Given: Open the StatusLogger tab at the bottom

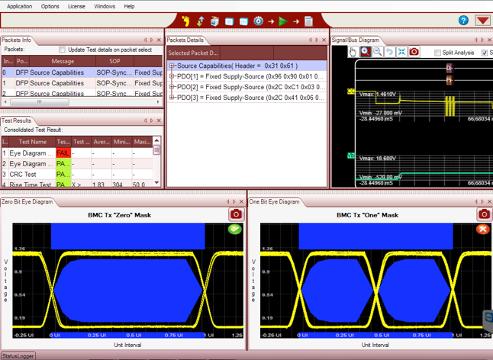Looking at the screenshot, I should (18, 356).
